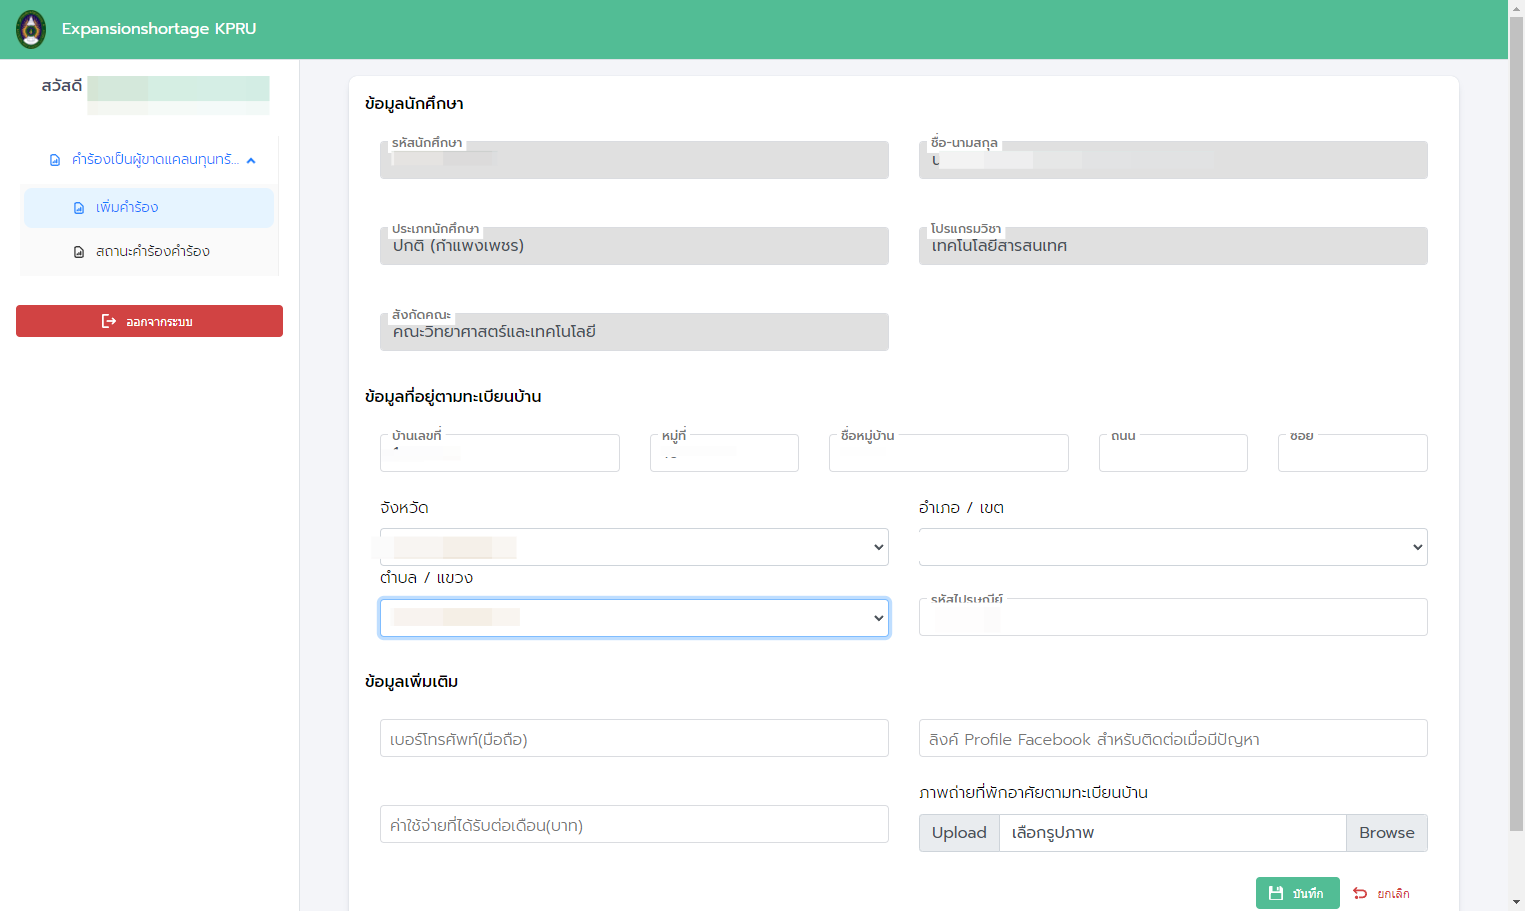This screenshot has width=1525, height=911.
Task: Click the file icon next to สถานะคำร้องคำร้อง
Action: point(79,252)
